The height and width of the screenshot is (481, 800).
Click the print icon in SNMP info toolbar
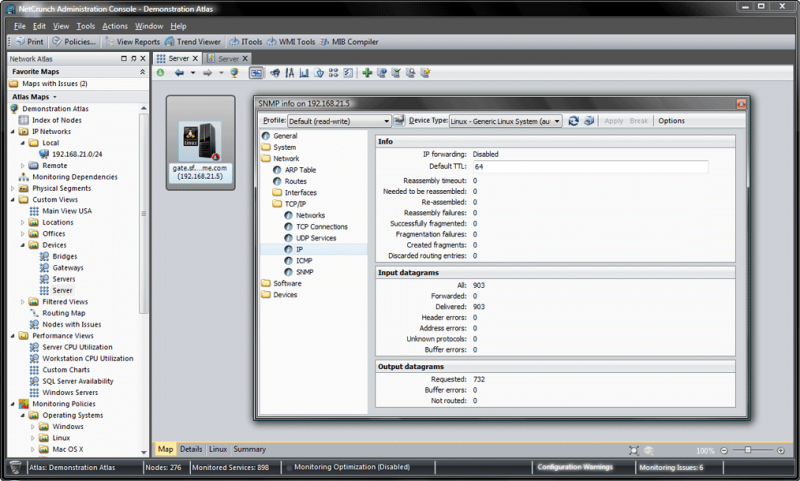[589, 121]
